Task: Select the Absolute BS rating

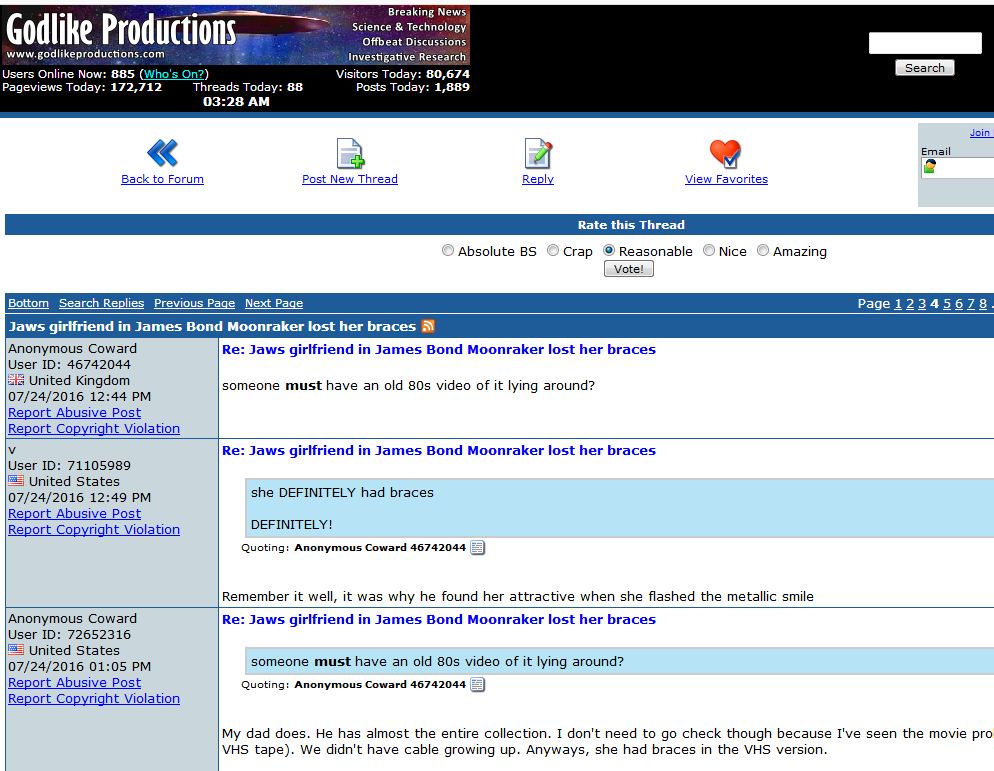Action: [x=448, y=250]
